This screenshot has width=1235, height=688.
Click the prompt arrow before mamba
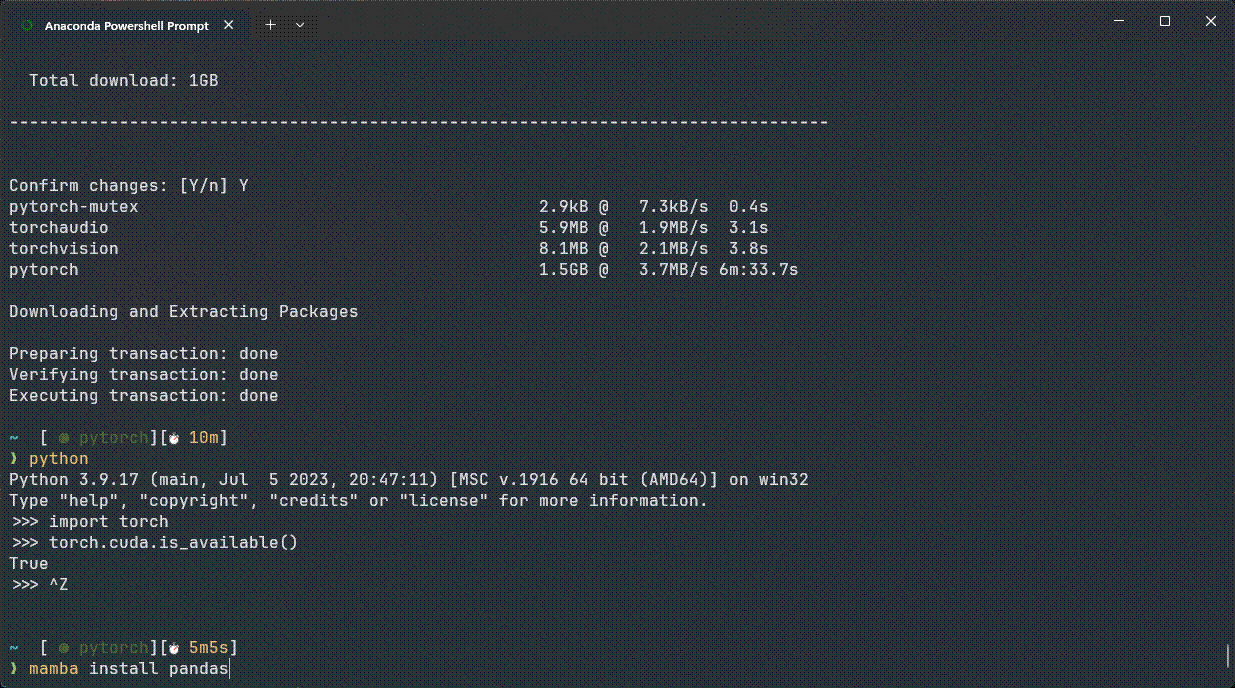[14, 669]
